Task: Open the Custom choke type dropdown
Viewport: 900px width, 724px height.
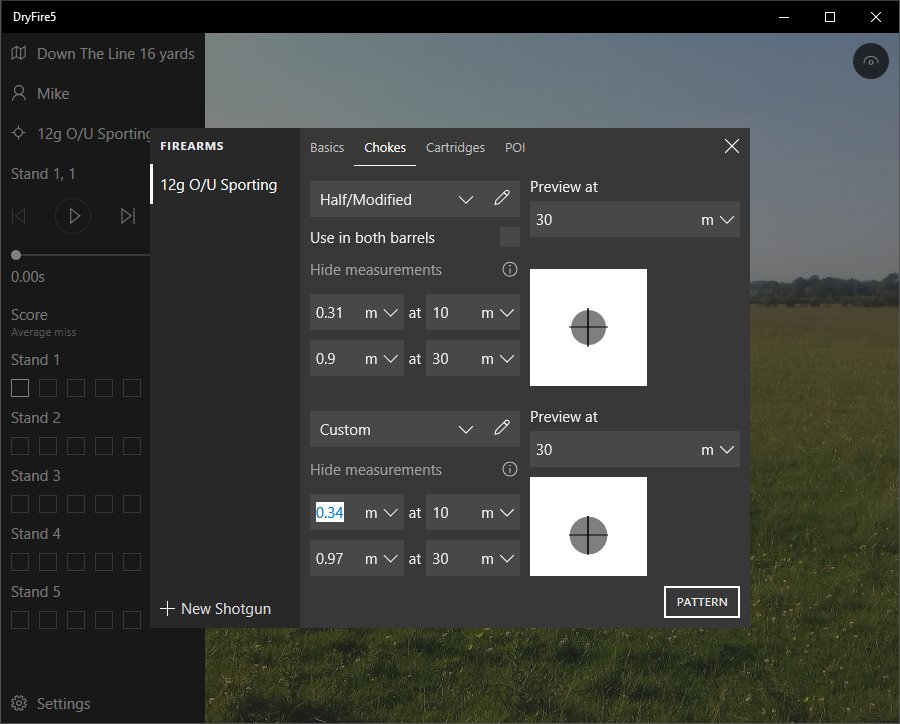Action: pos(465,430)
